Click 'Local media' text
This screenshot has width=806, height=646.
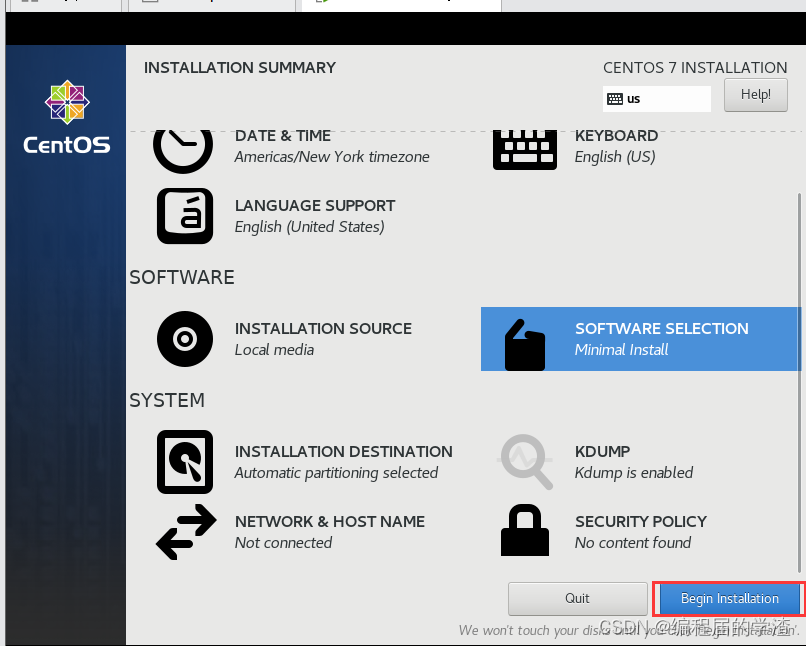click(x=274, y=350)
